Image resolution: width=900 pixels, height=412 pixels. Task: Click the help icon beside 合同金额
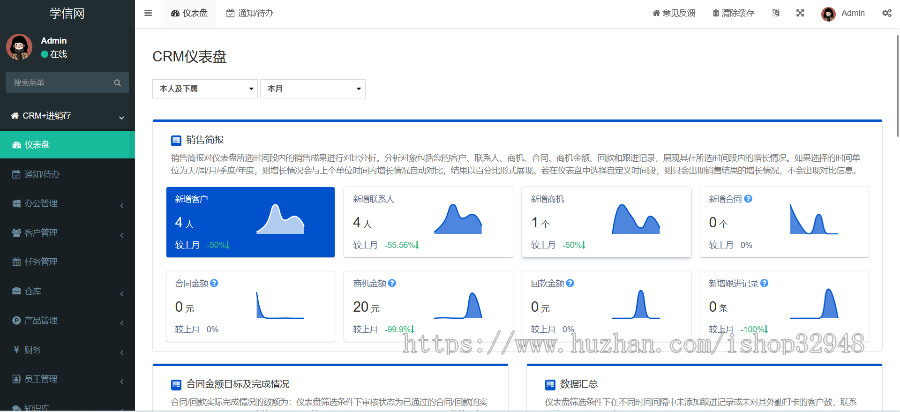click(x=214, y=283)
